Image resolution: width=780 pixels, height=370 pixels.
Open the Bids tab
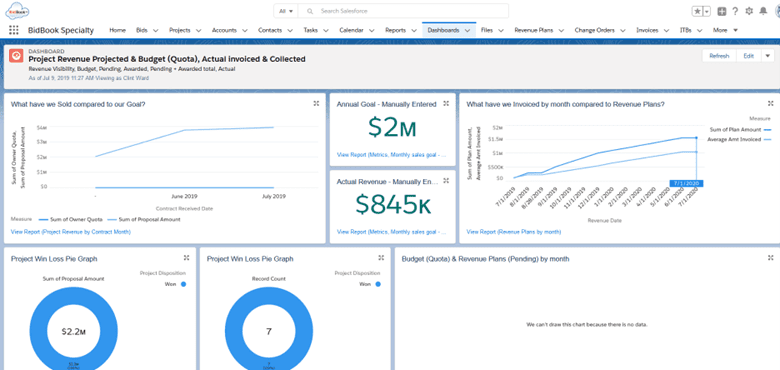click(141, 30)
